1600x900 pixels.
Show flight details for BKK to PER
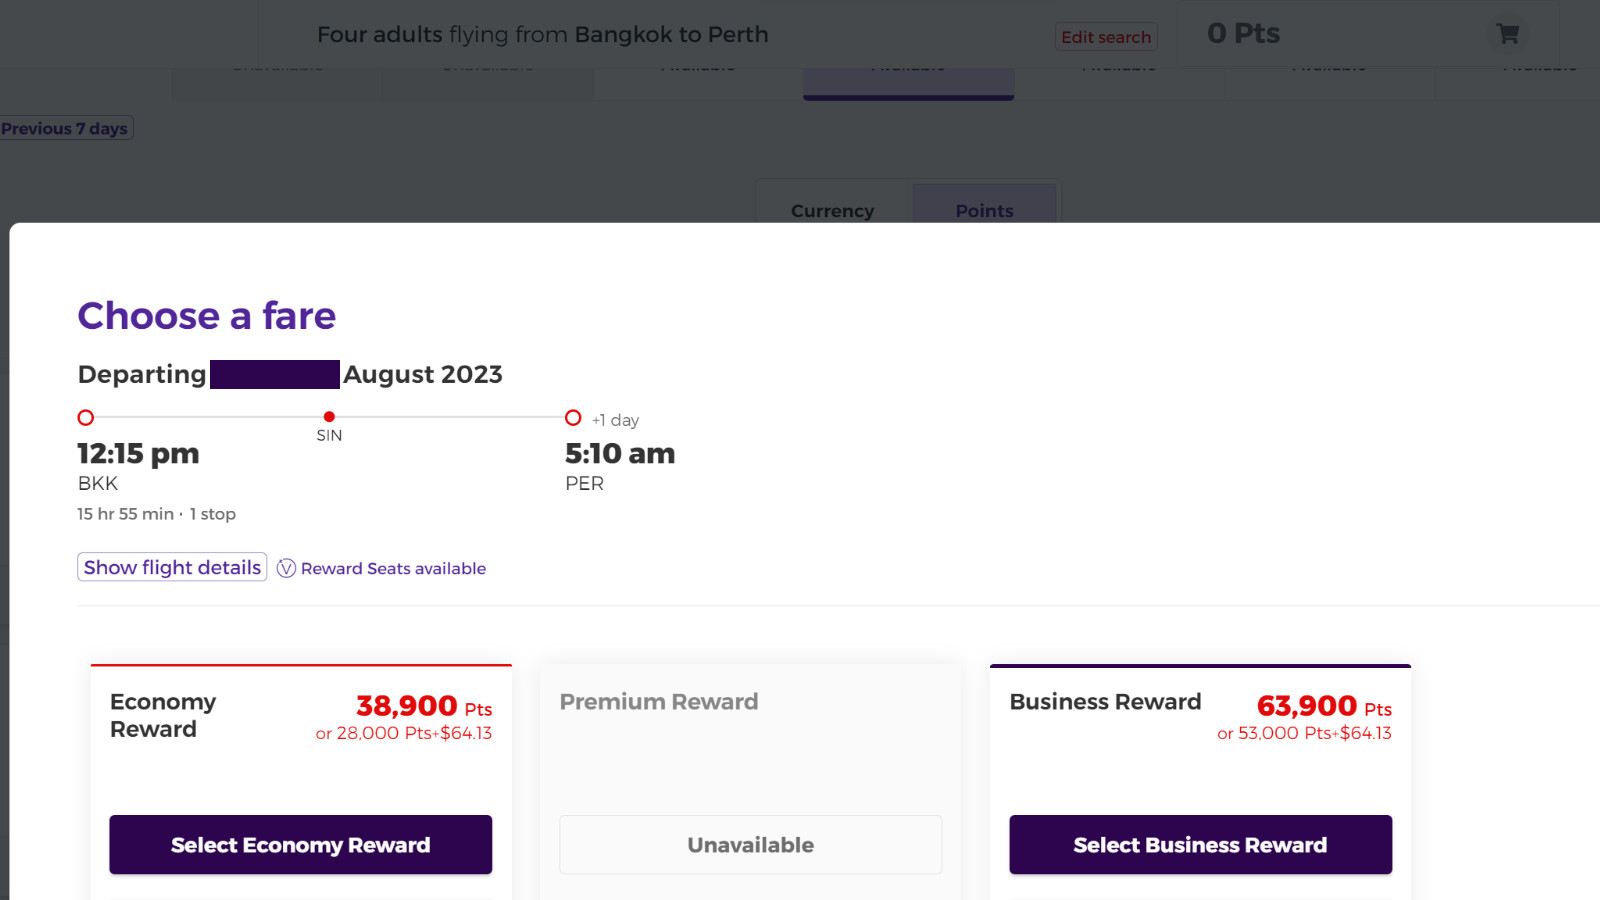172,567
